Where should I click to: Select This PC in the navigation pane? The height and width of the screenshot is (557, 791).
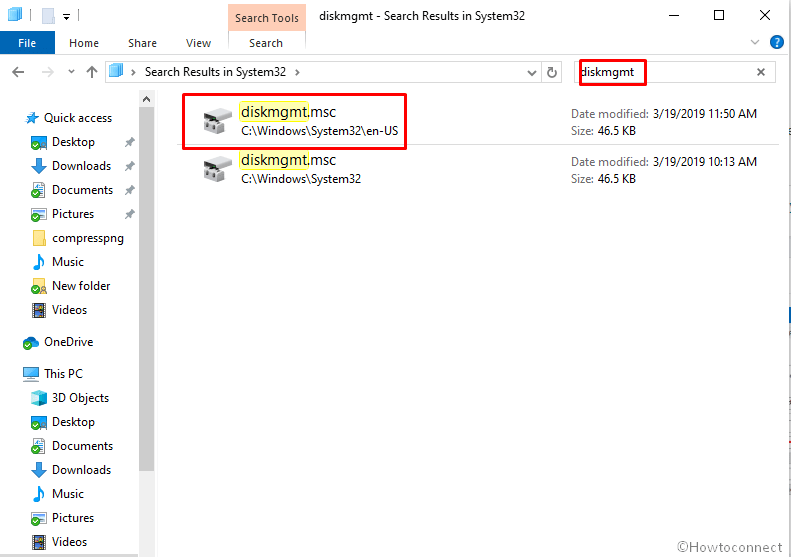(x=63, y=374)
